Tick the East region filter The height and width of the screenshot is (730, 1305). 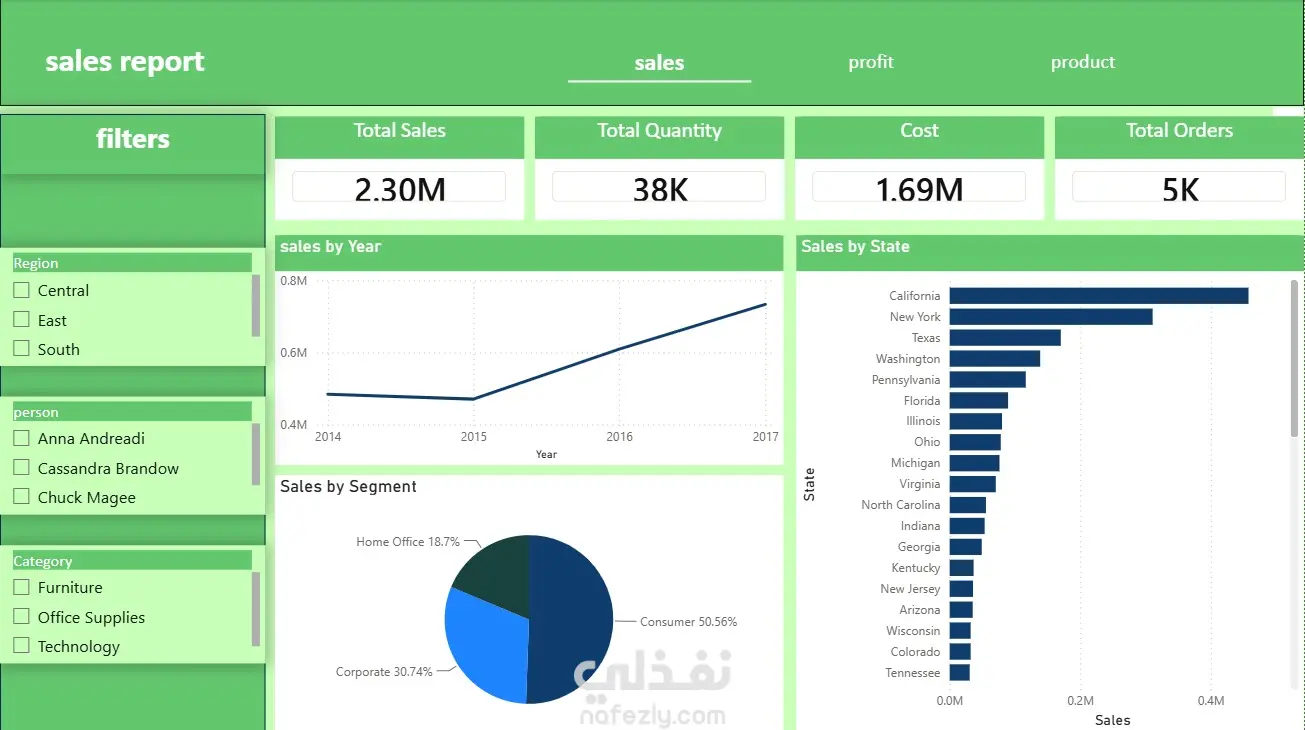click(21, 320)
